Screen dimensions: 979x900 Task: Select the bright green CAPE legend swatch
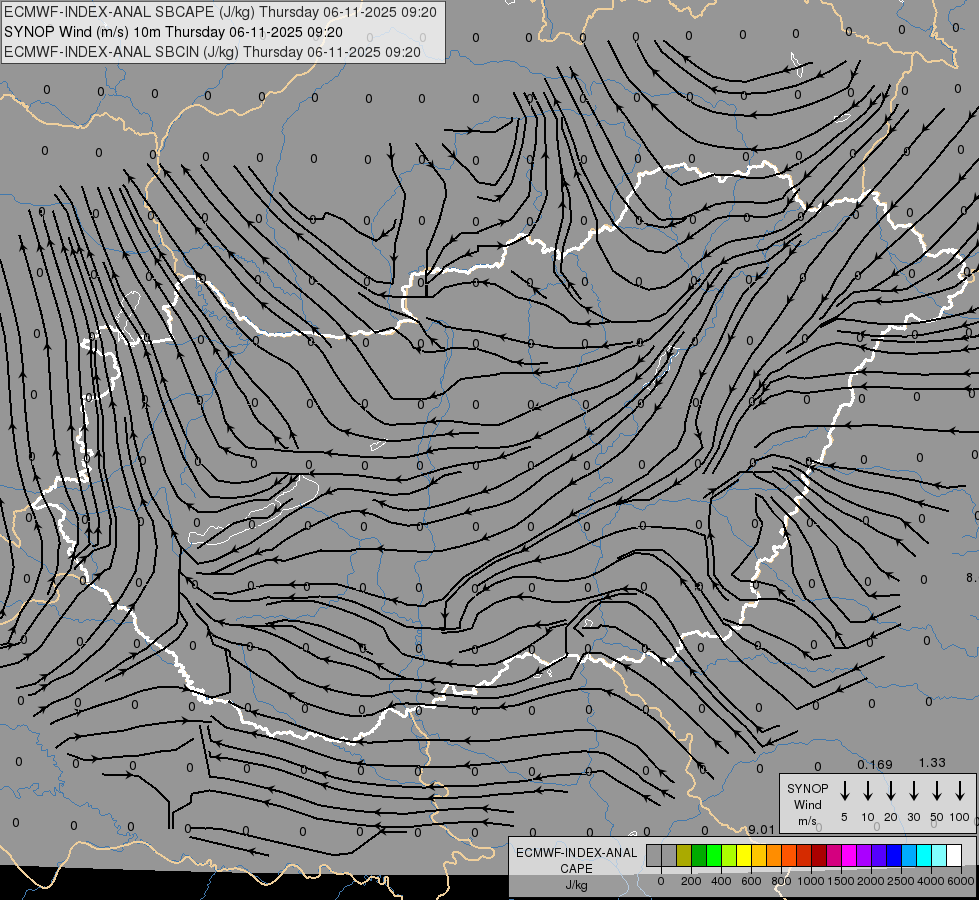pyautogui.click(x=714, y=855)
